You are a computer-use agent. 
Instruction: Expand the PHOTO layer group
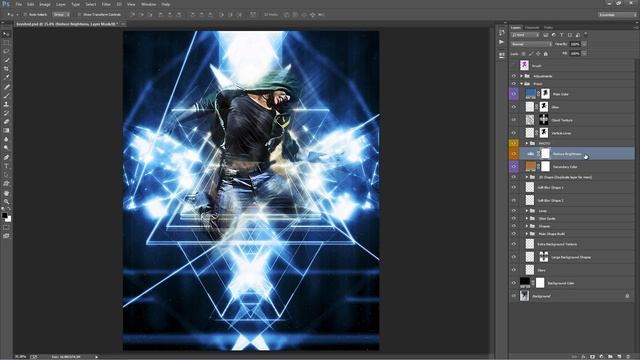click(527, 143)
